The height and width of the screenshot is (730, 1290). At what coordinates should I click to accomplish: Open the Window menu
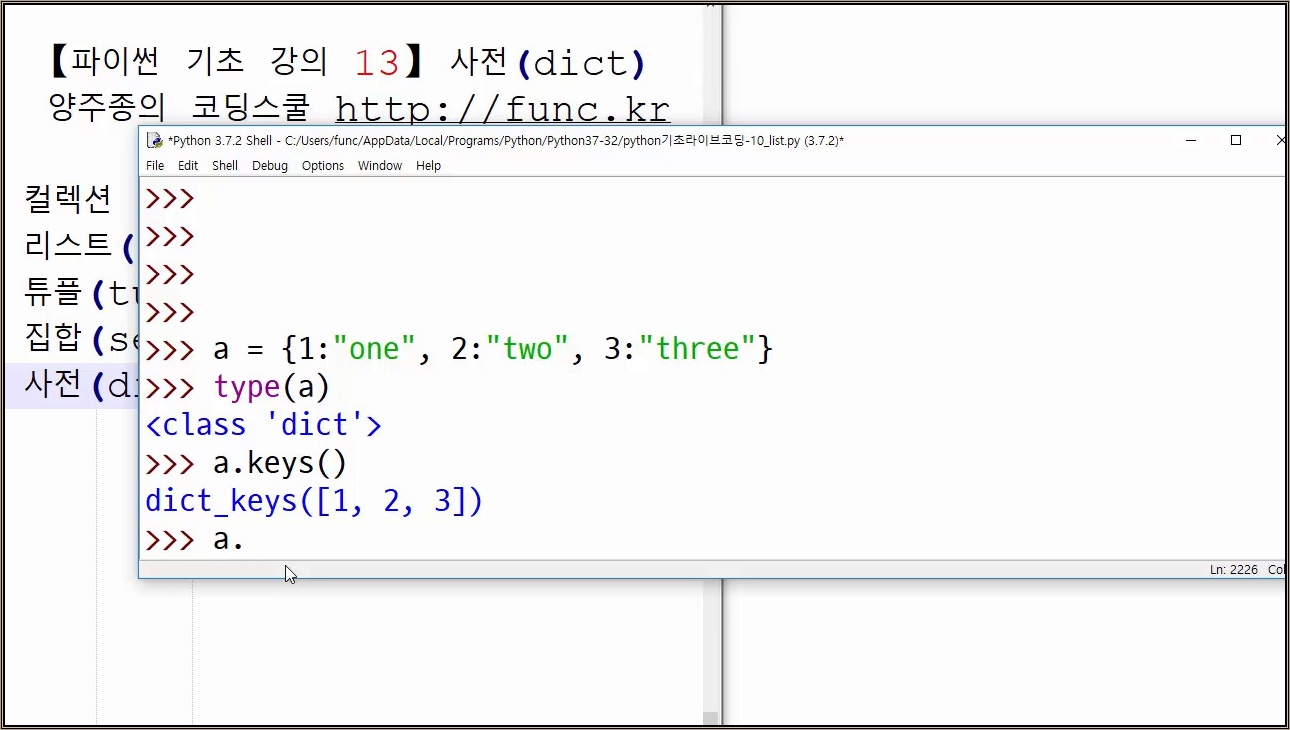coord(380,166)
